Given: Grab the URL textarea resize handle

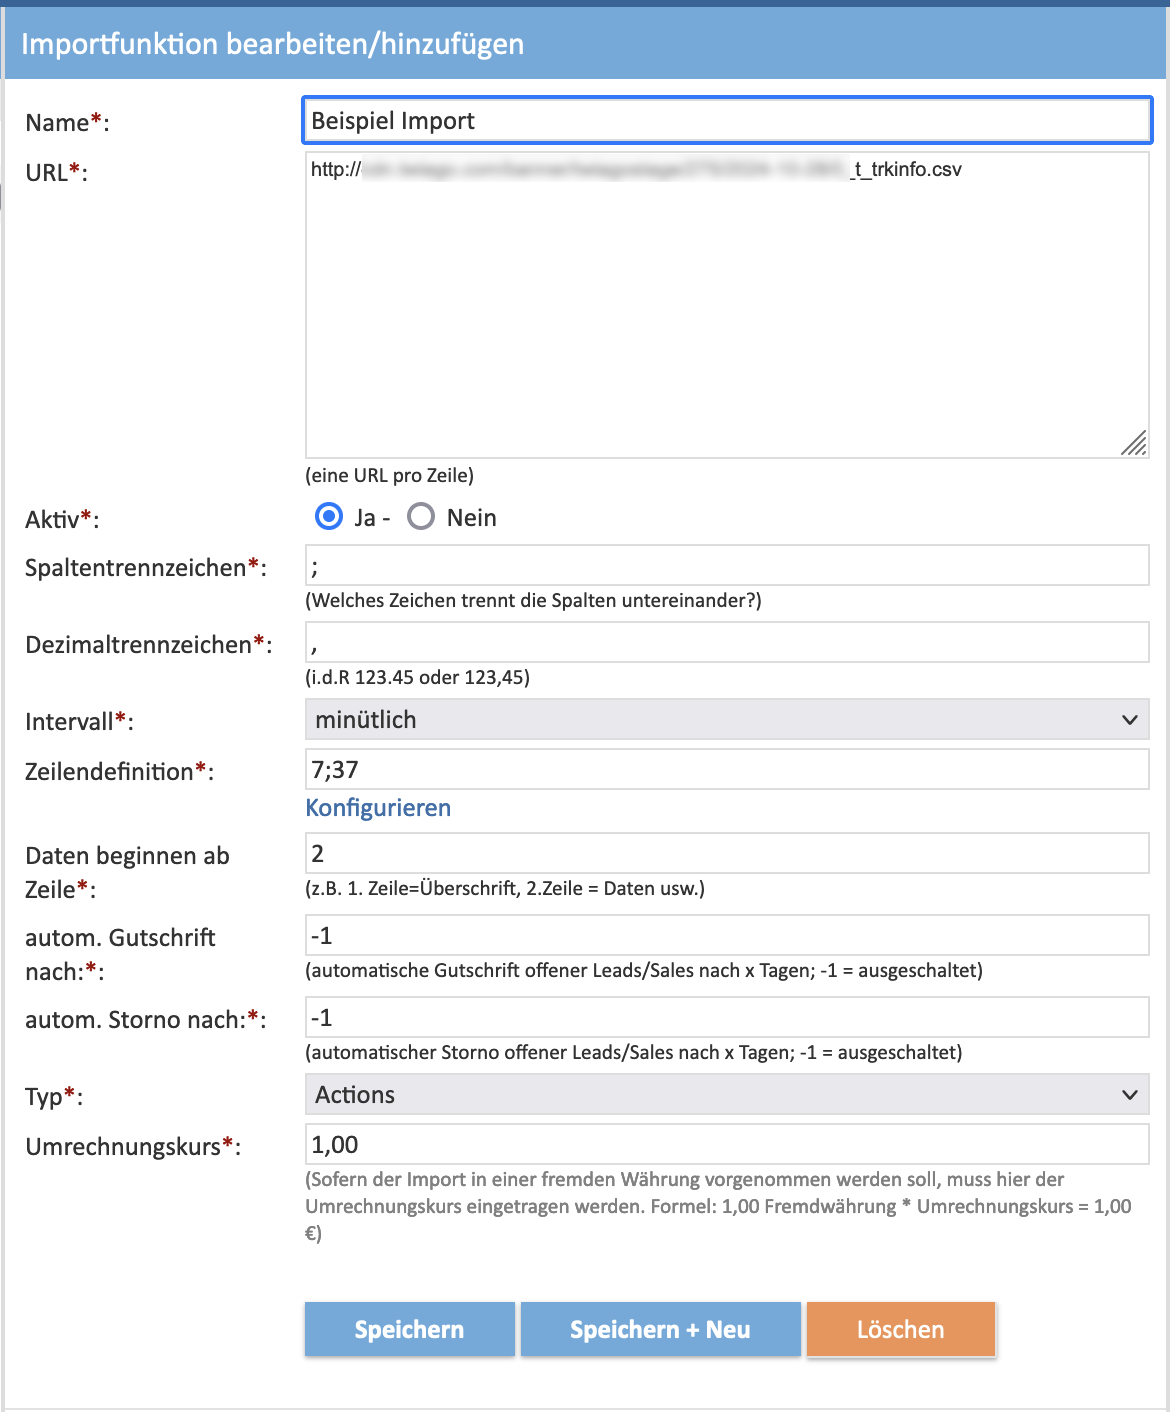Looking at the screenshot, I should [x=1134, y=443].
